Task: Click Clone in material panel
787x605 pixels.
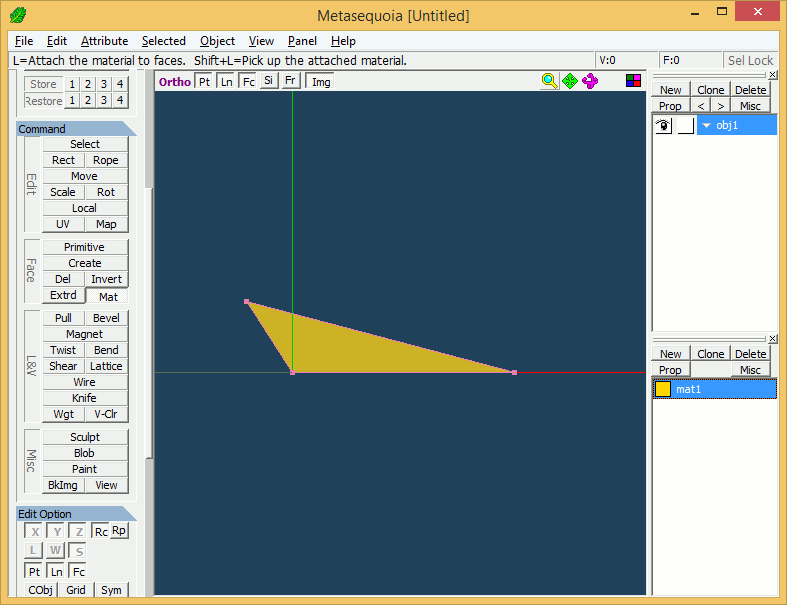Action: [x=711, y=354]
